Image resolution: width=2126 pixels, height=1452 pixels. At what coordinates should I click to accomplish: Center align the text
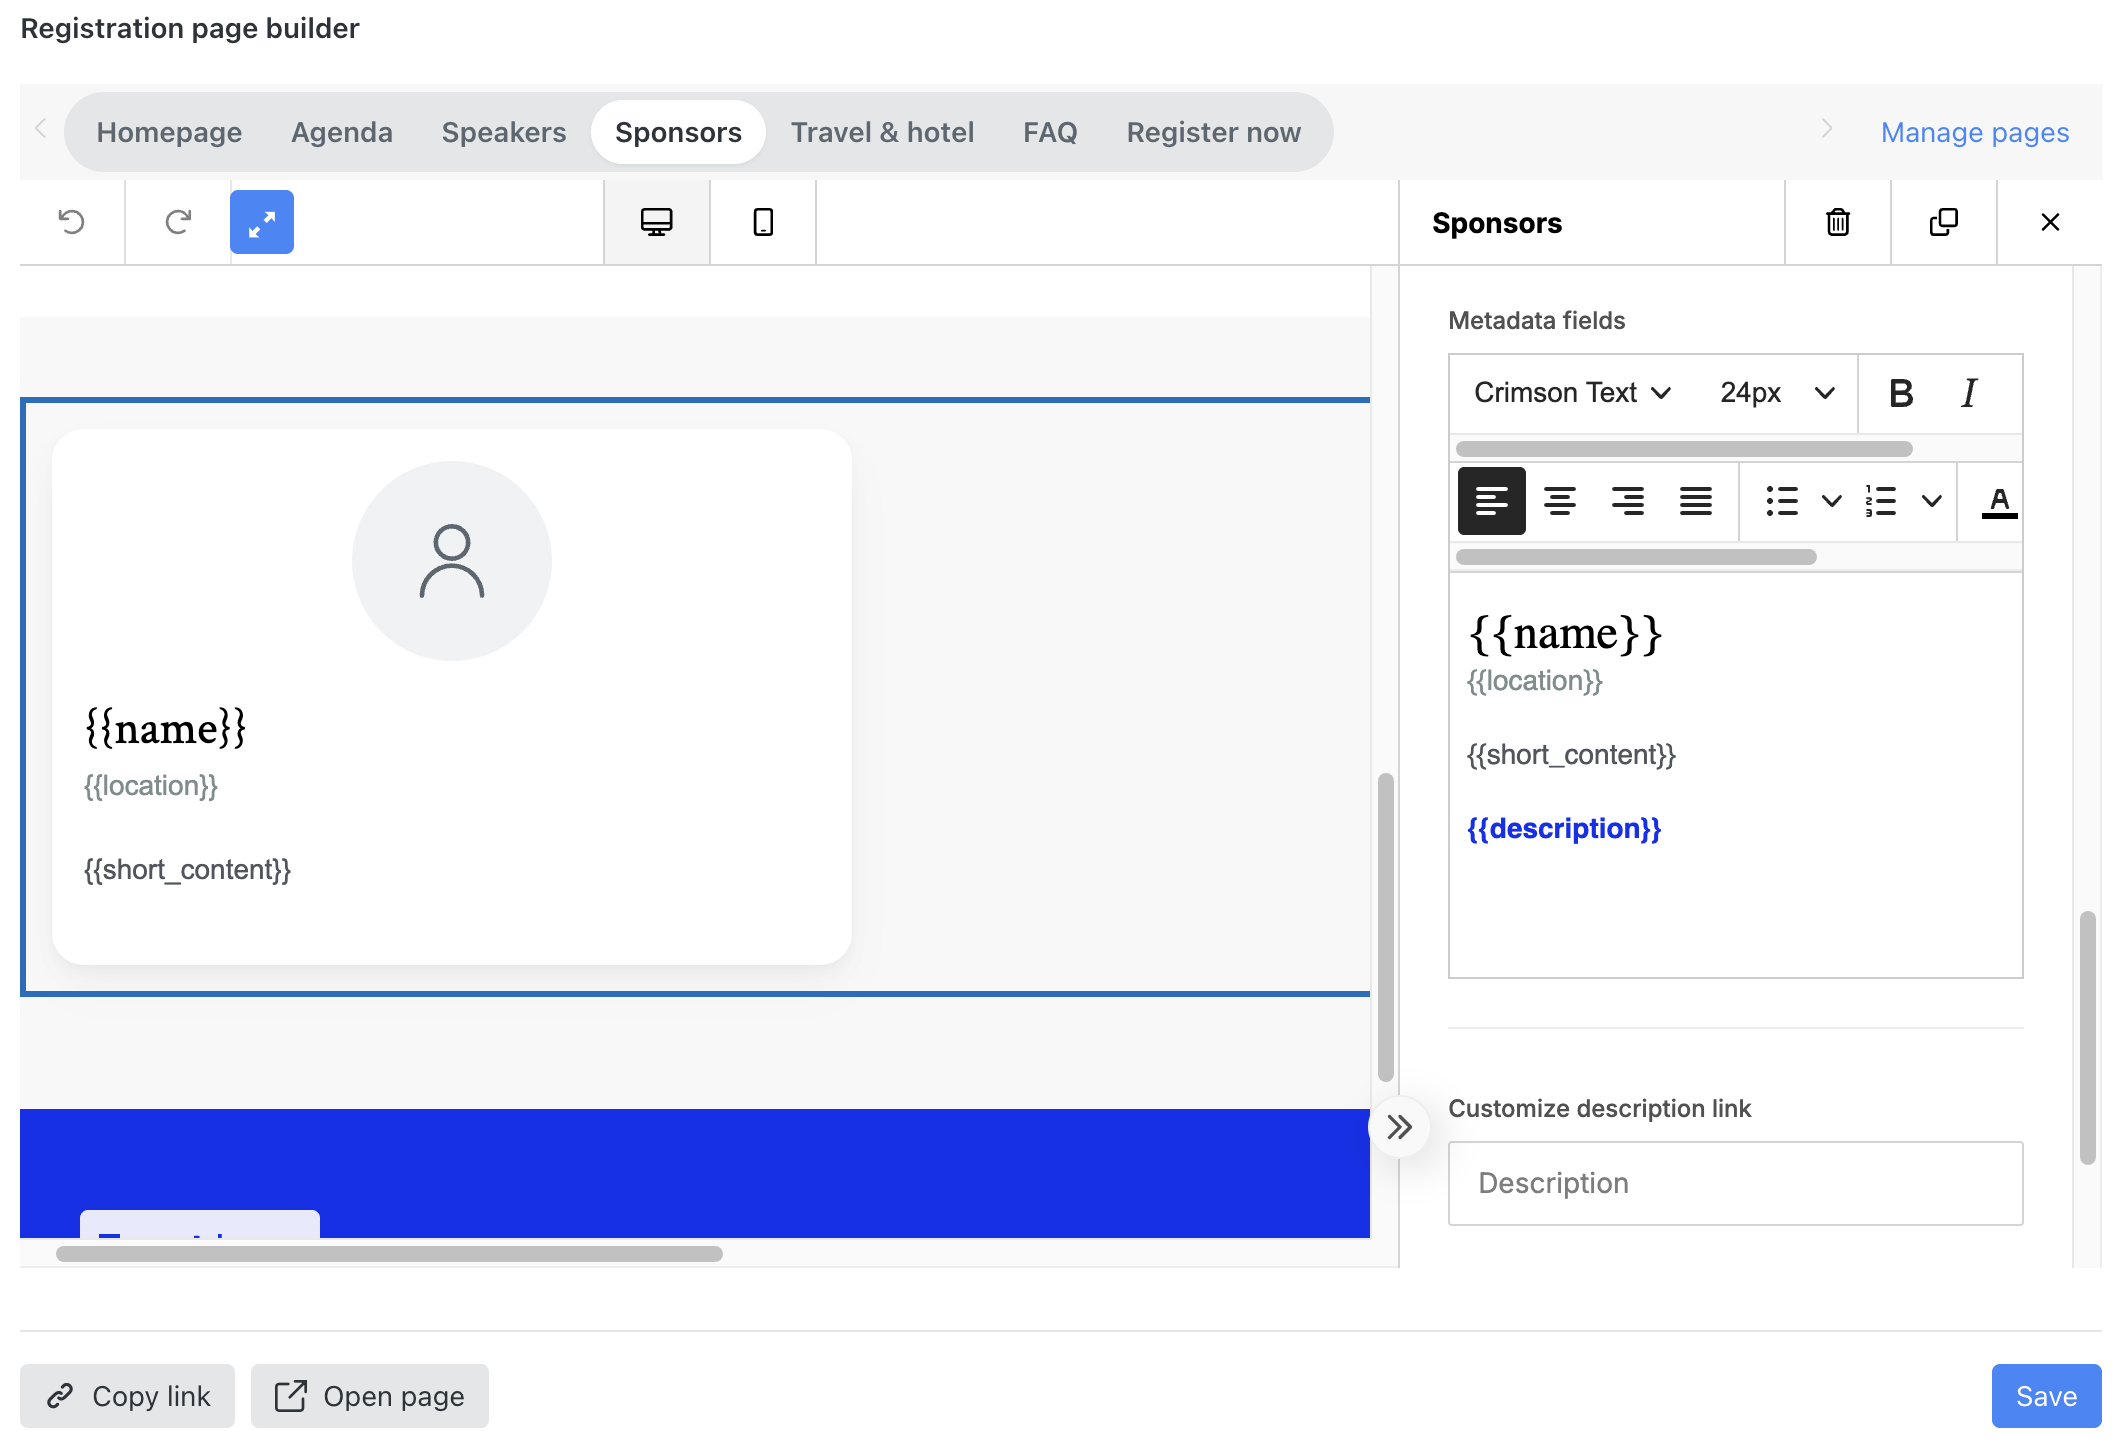1560,501
